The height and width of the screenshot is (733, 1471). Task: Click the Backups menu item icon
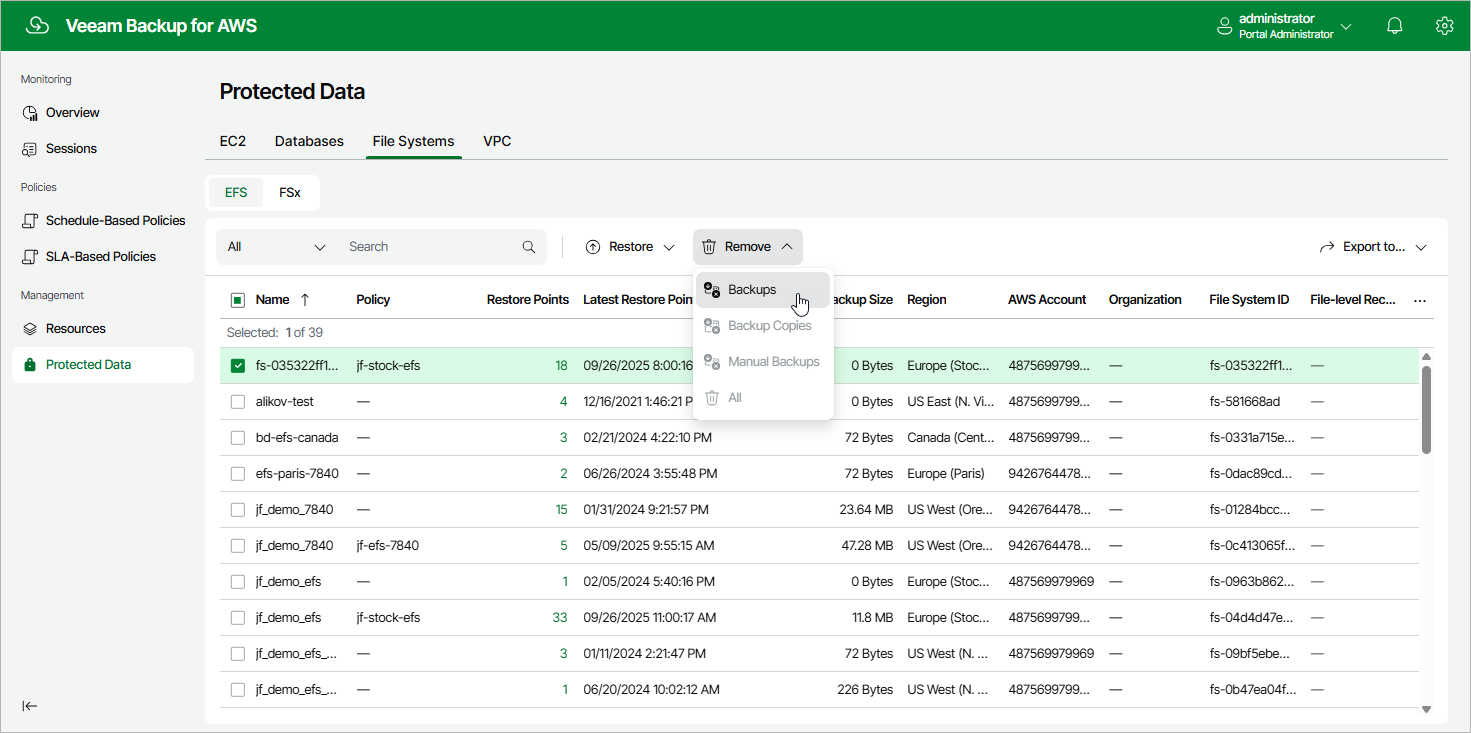pos(712,290)
